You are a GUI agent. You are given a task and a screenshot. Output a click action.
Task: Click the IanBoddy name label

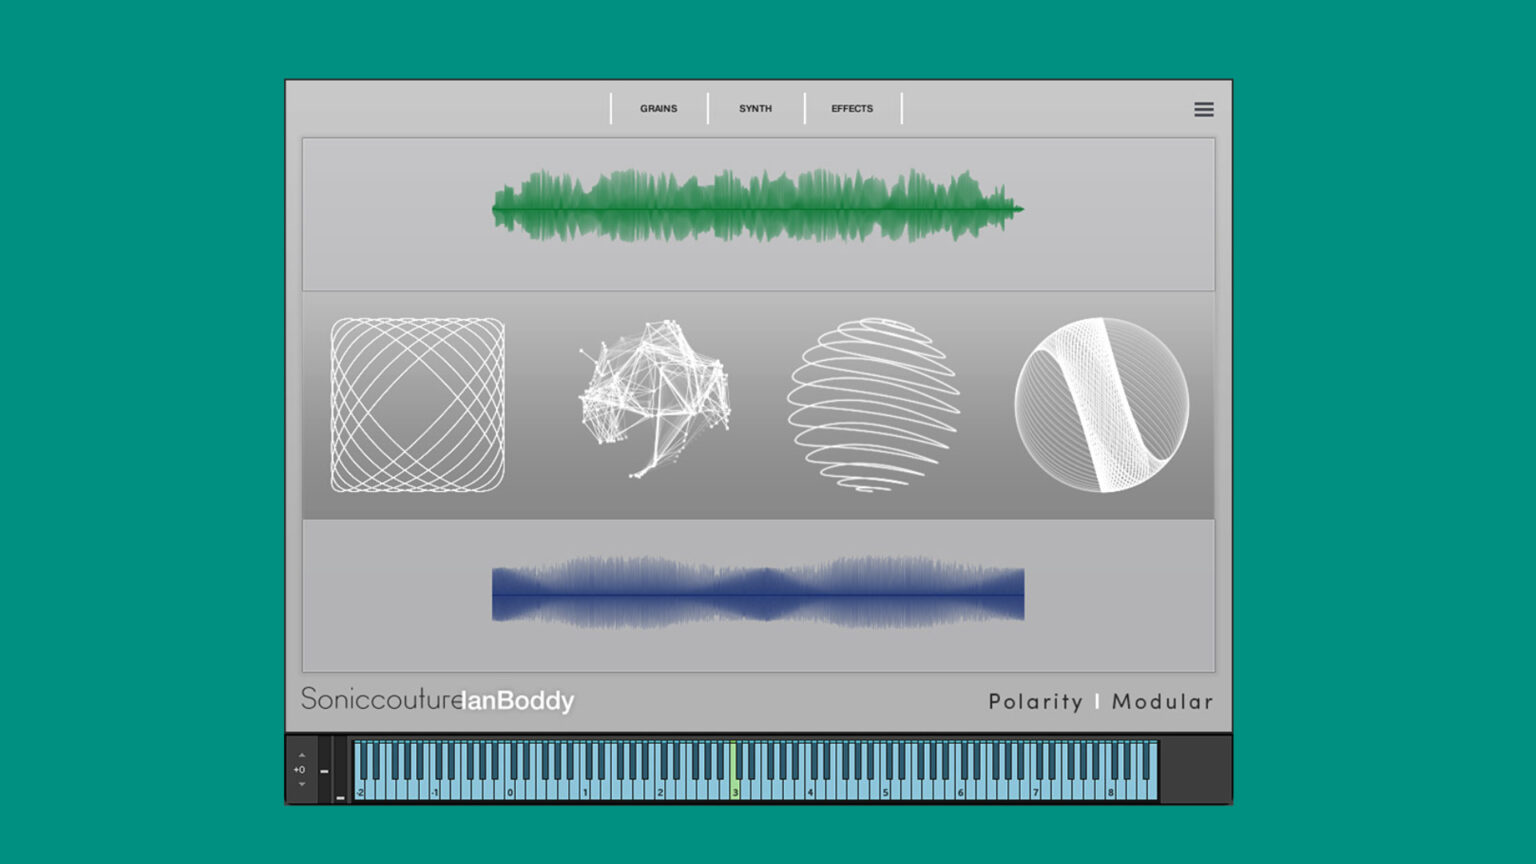(x=519, y=702)
